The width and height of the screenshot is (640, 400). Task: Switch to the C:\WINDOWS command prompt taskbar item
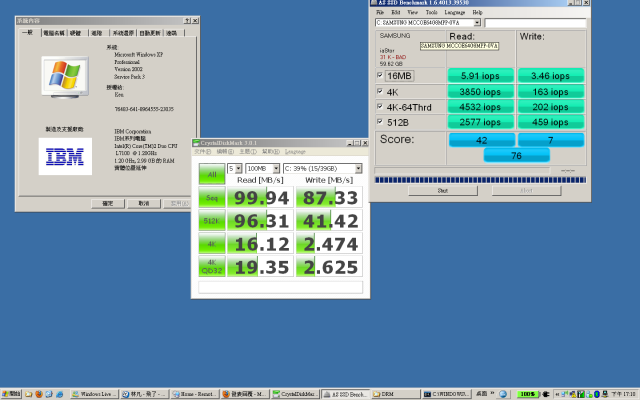446,394
